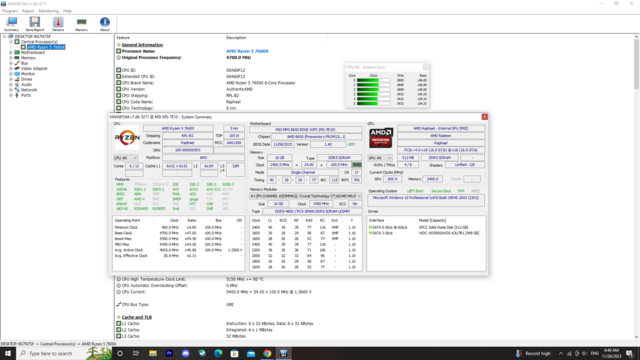Expand the Drives tree node
This screenshot has width=640, height=360.
11,79
